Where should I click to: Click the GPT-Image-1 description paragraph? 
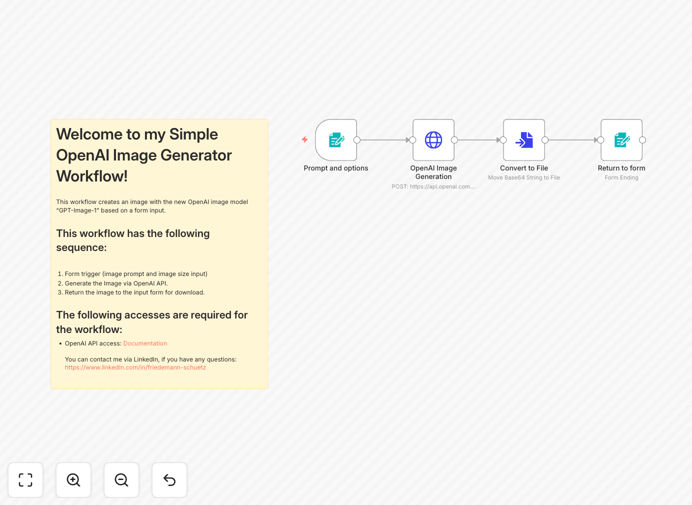[x=152, y=206]
